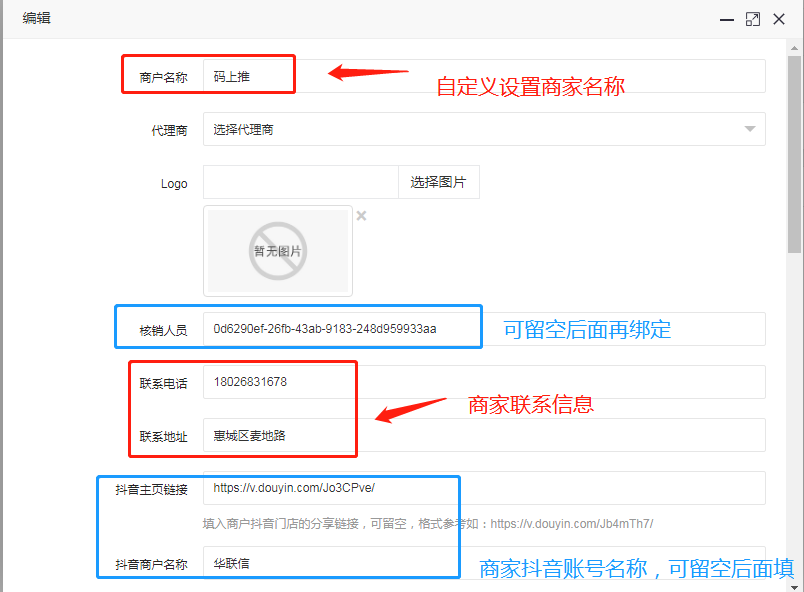Click the 编辑 dialog title text
The width and height of the screenshot is (804, 592).
pos(36,18)
